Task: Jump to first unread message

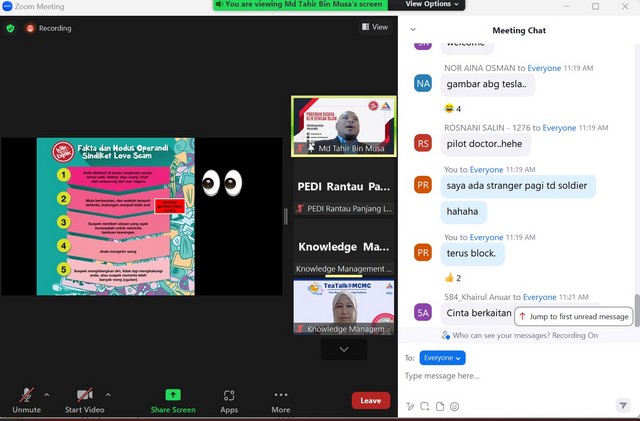Action: (574, 316)
